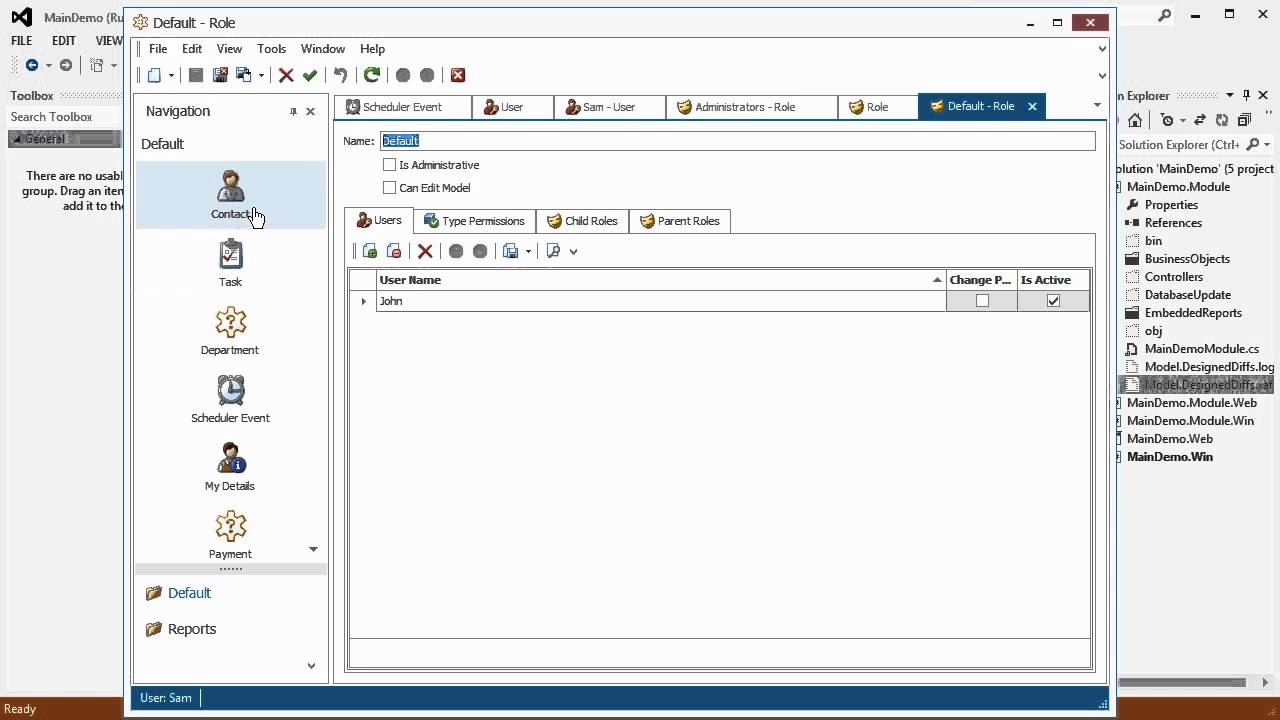Image resolution: width=1280 pixels, height=720 pixels.
Task: Click Solution Explorer home icon
Action: pos(1134,120)
